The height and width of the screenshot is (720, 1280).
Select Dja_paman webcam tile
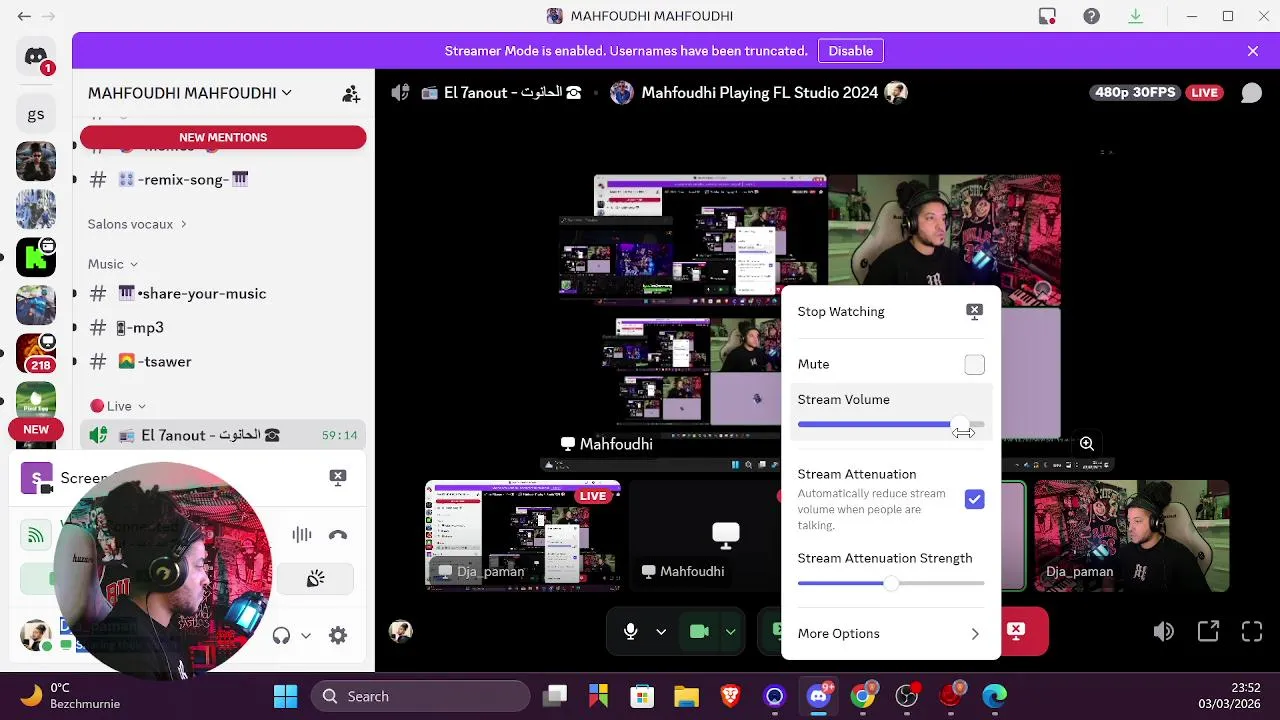[x=1131, y=535]
